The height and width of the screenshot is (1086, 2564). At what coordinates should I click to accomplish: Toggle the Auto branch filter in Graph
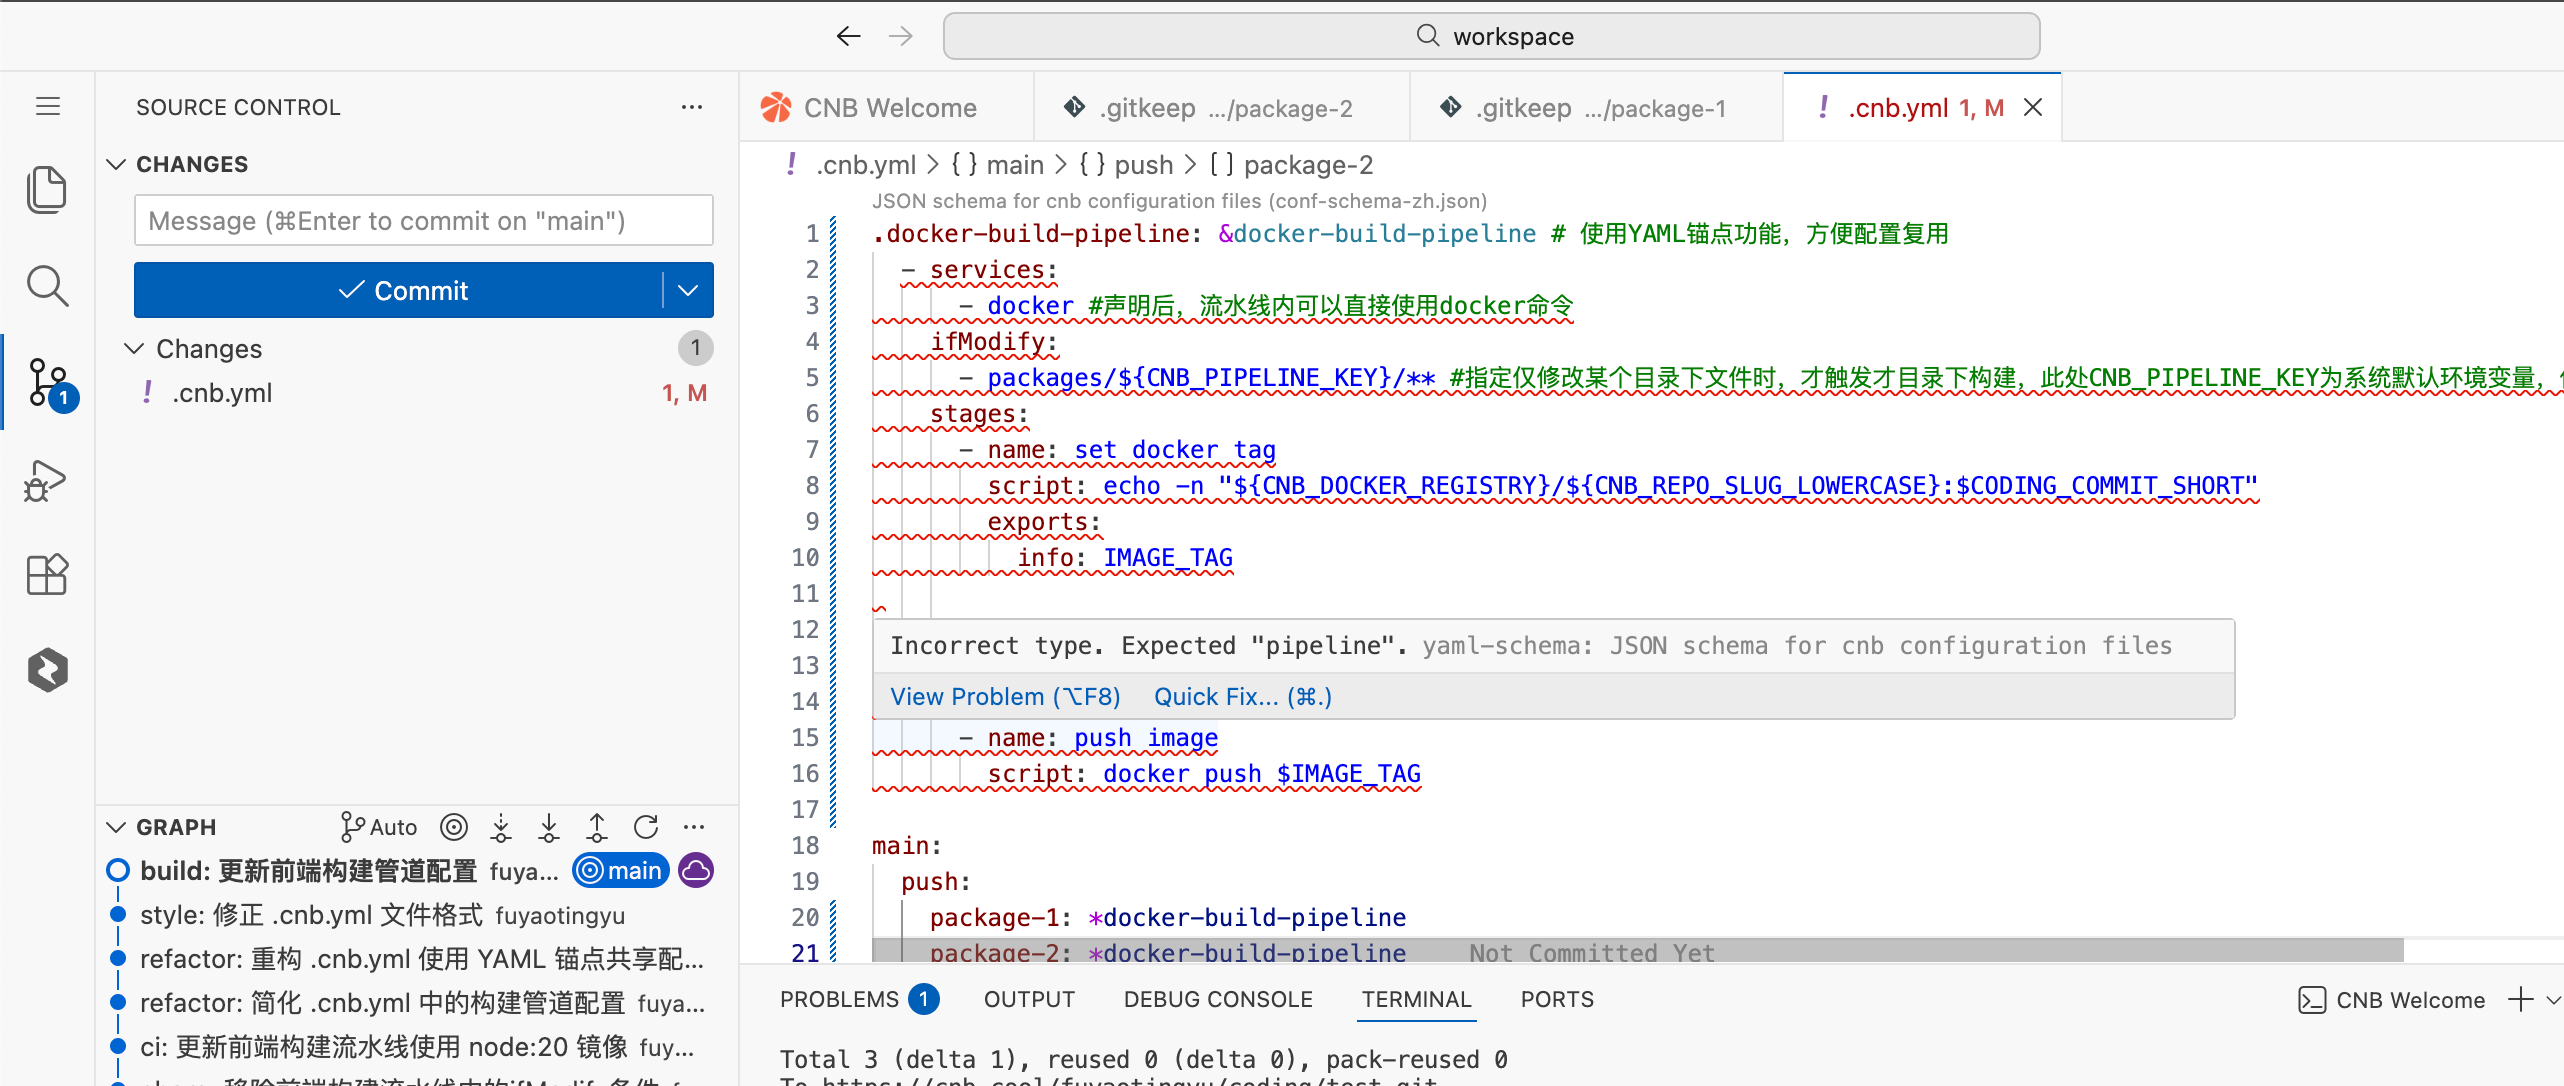(379, 827)
